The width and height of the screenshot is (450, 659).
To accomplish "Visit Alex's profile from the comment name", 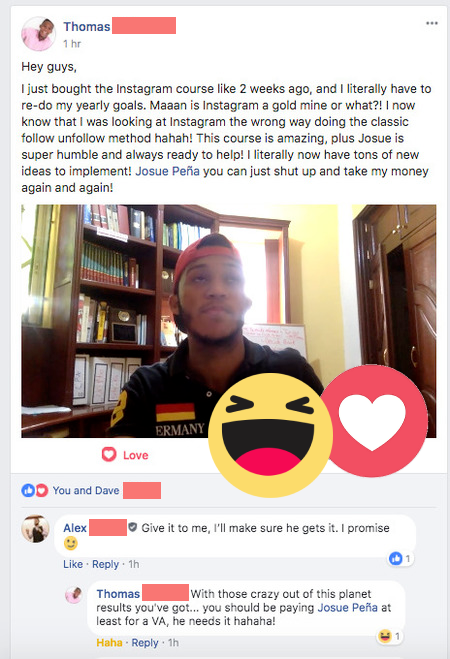I will pos(75,528).
